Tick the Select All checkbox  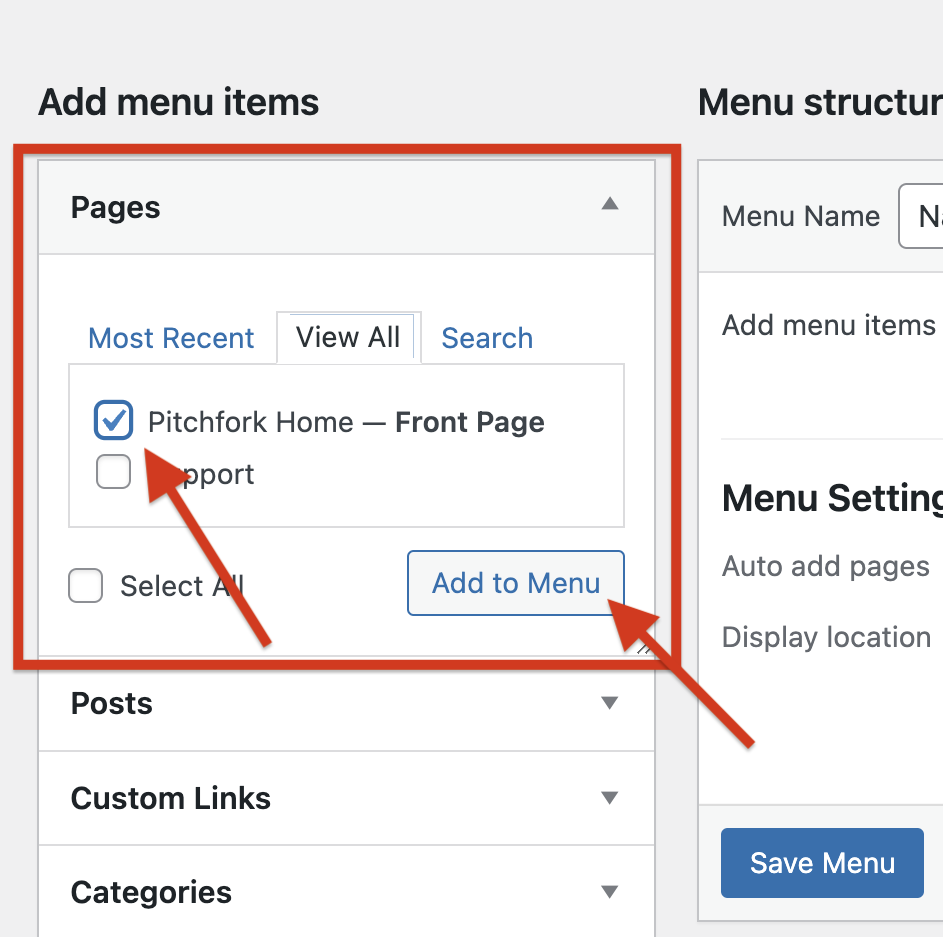pyautogui.click(x=85, y=585)
